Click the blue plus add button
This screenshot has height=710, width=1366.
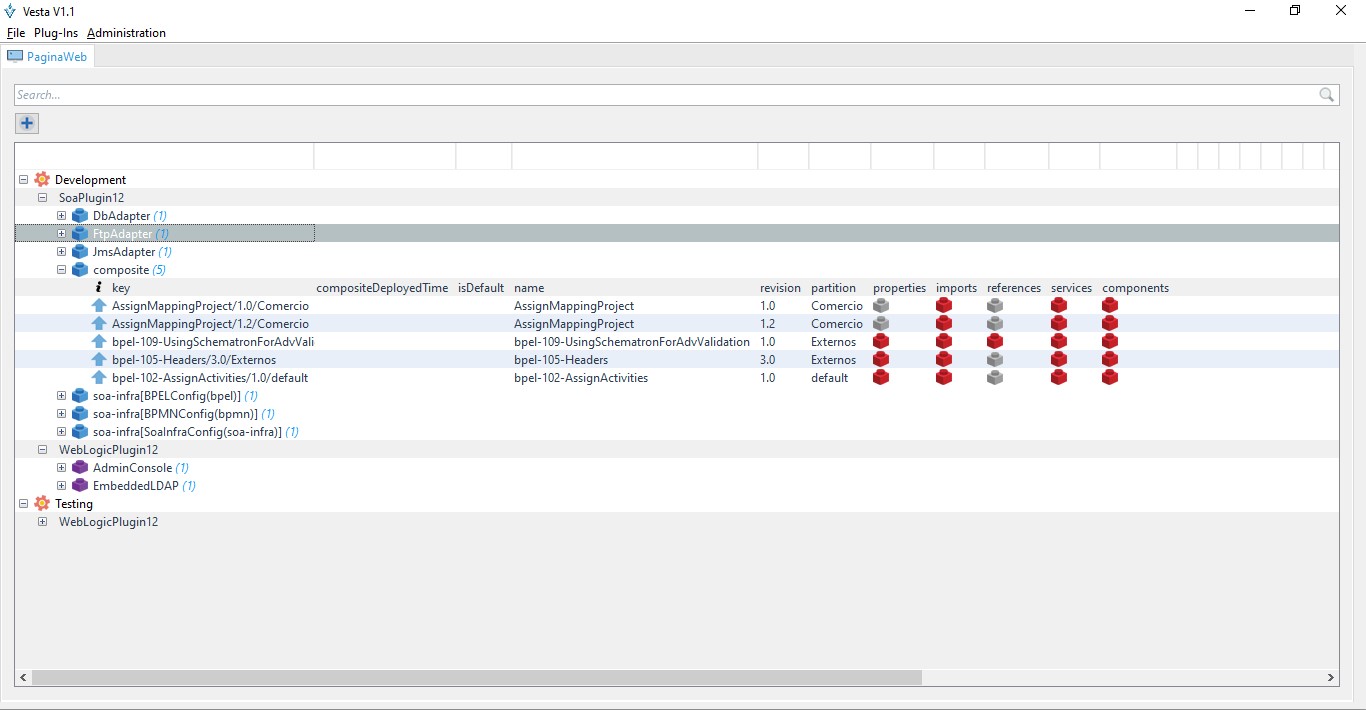click(27, 124)
